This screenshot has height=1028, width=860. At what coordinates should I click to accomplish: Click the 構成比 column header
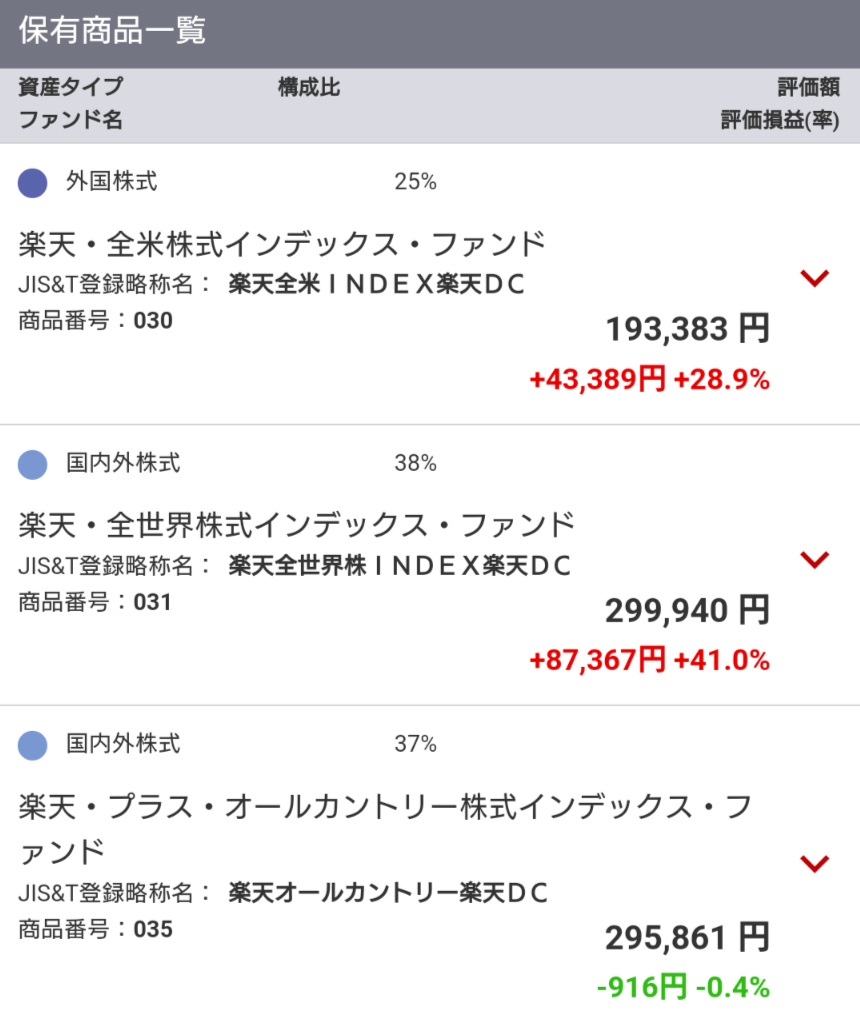[x=309, y=88]
